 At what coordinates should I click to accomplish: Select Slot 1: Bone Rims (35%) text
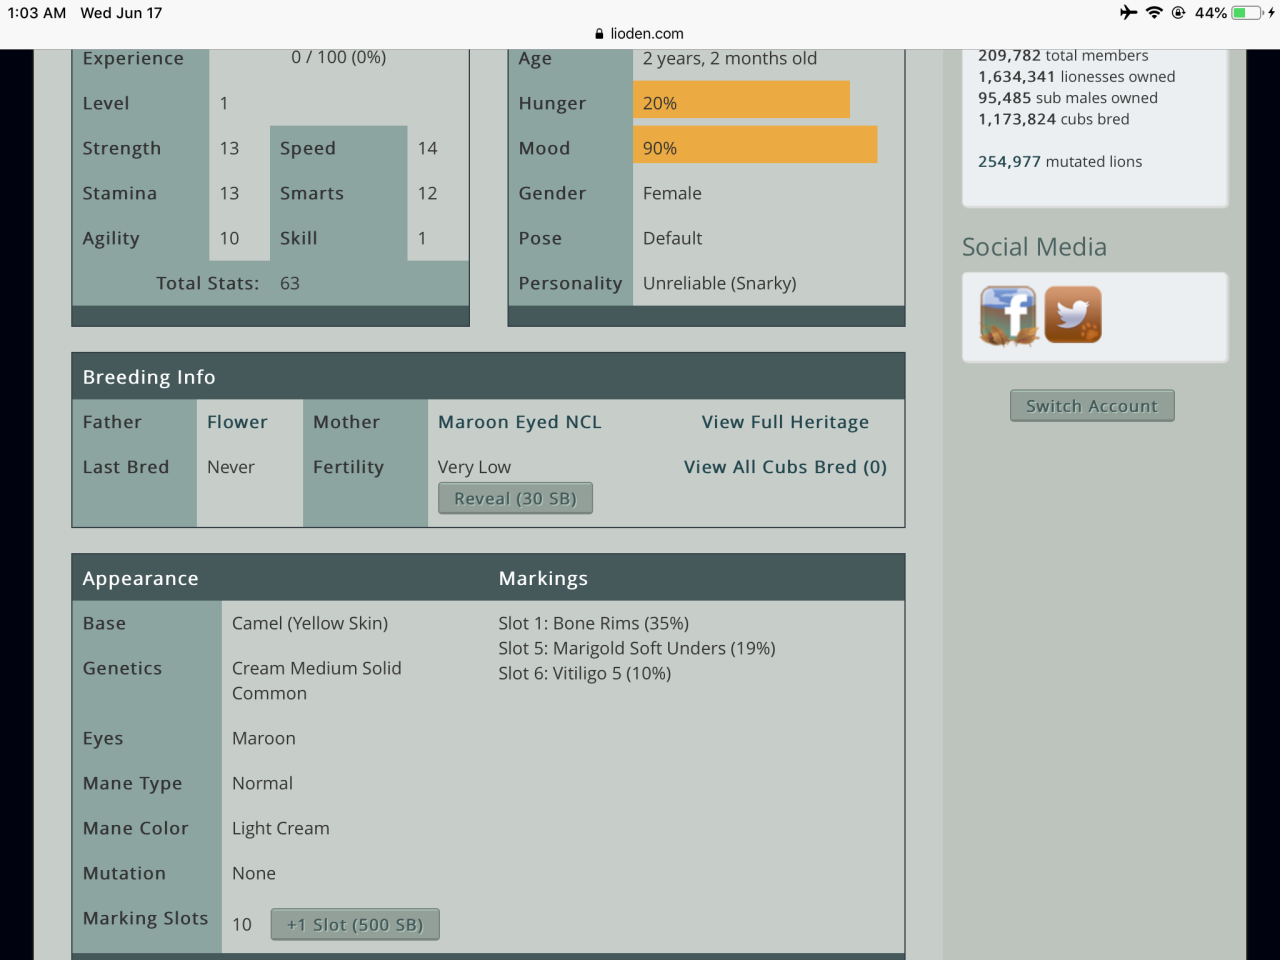tap(594, 623)
